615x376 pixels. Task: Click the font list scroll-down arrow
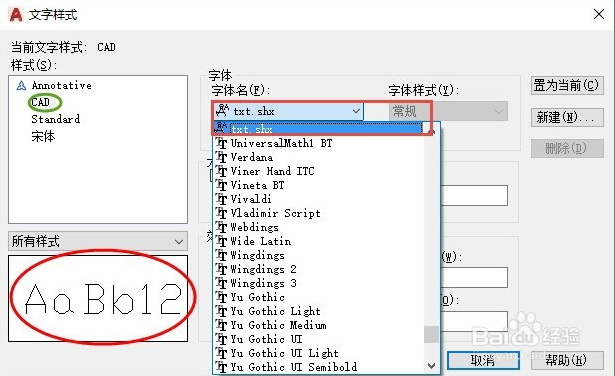(x=431, y=366)
